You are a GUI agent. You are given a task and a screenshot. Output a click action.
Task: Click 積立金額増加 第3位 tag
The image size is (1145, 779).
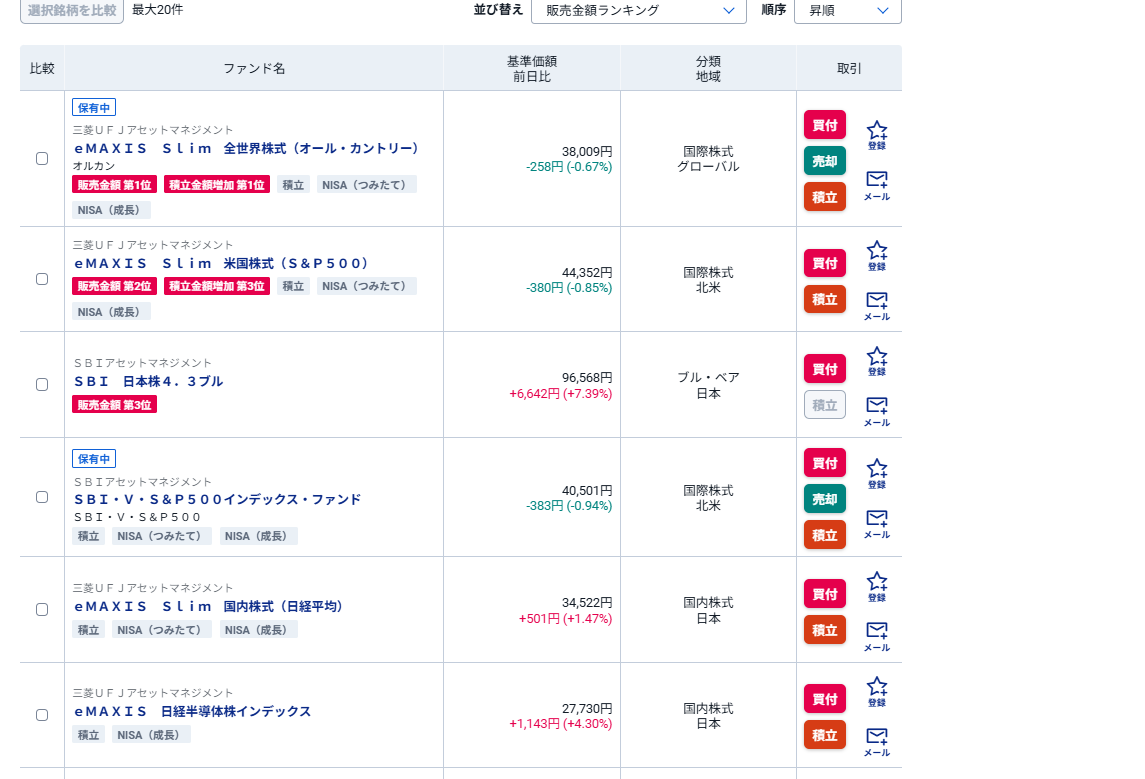(x=217, y=286)
